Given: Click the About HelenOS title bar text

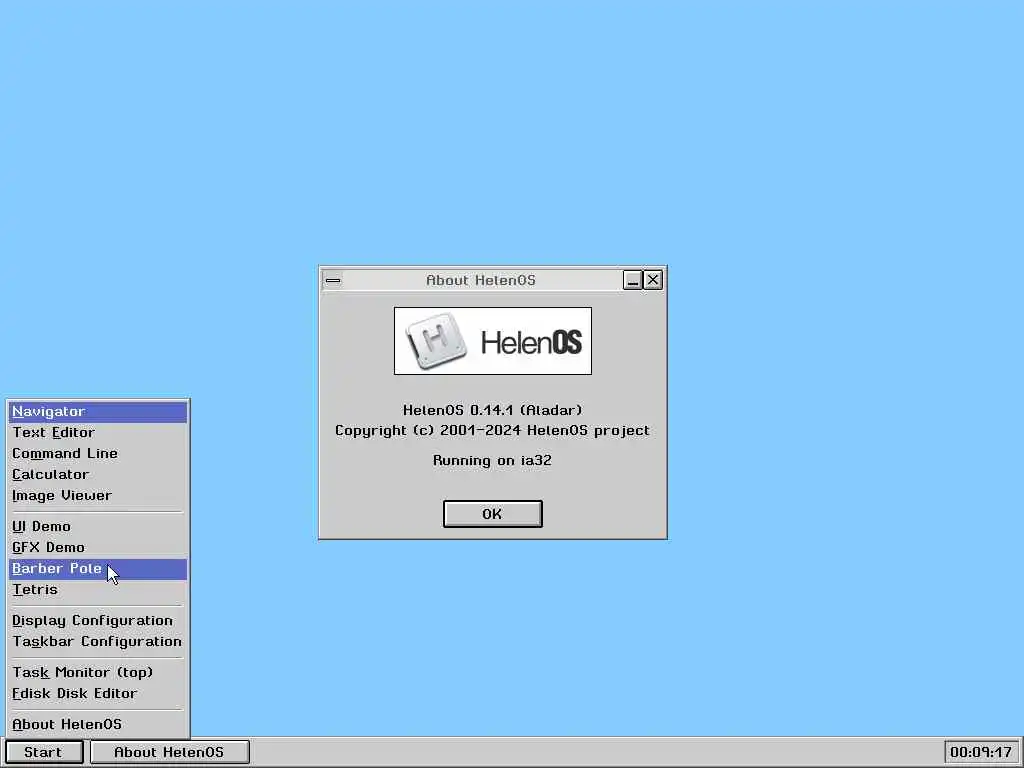Looking at the screenshot, I should tap(481, 280).
